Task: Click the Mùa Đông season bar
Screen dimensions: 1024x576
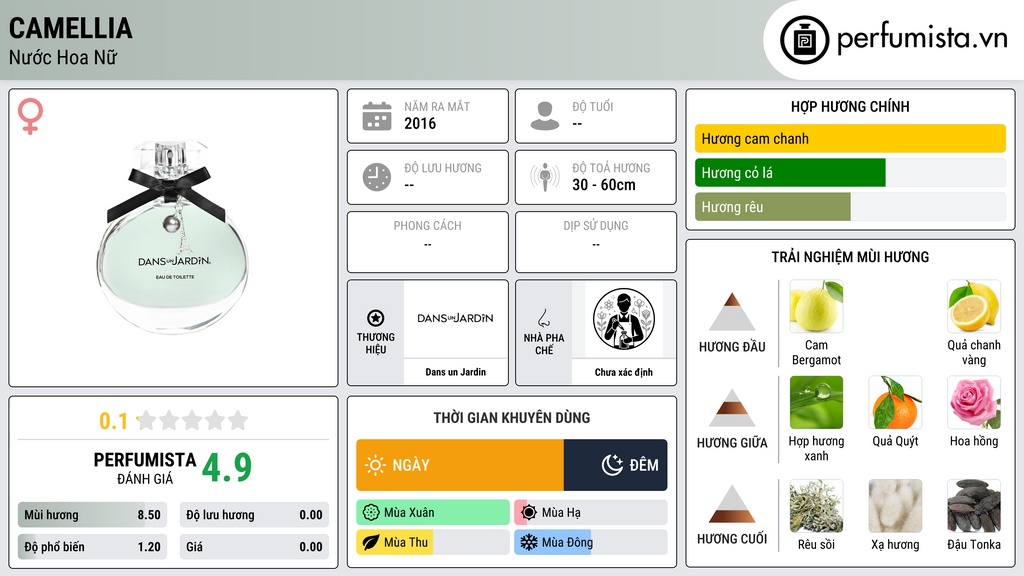Action: (x=591, y=543)
